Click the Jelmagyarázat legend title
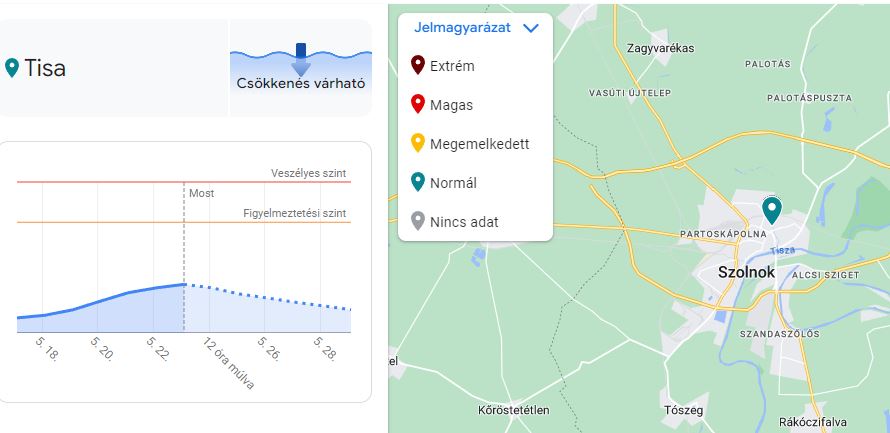 click(462, 28)
